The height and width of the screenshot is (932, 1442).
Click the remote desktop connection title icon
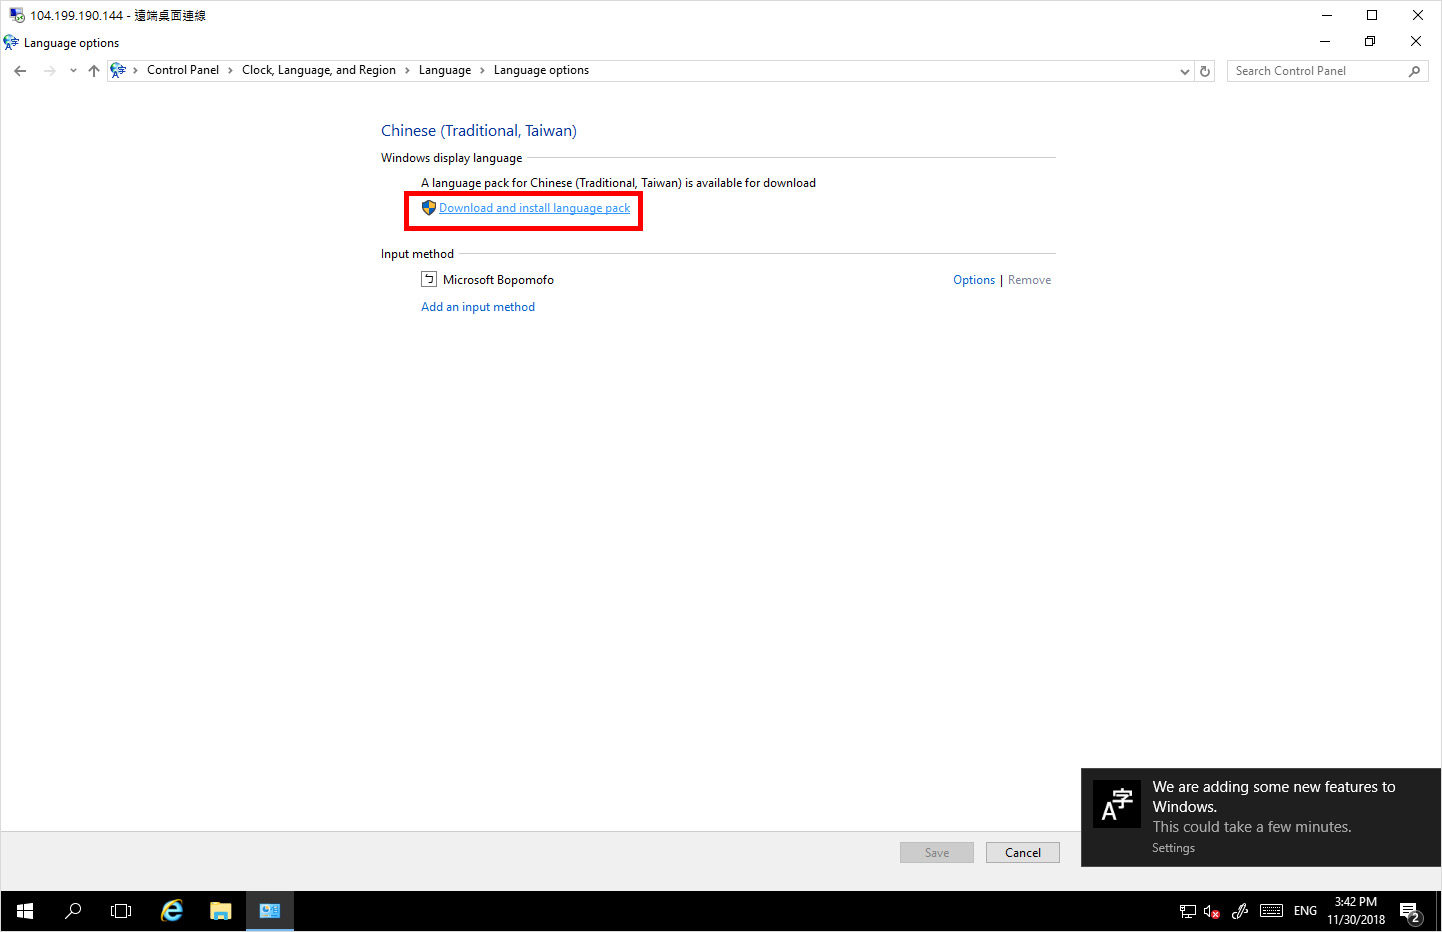[17, 15]
